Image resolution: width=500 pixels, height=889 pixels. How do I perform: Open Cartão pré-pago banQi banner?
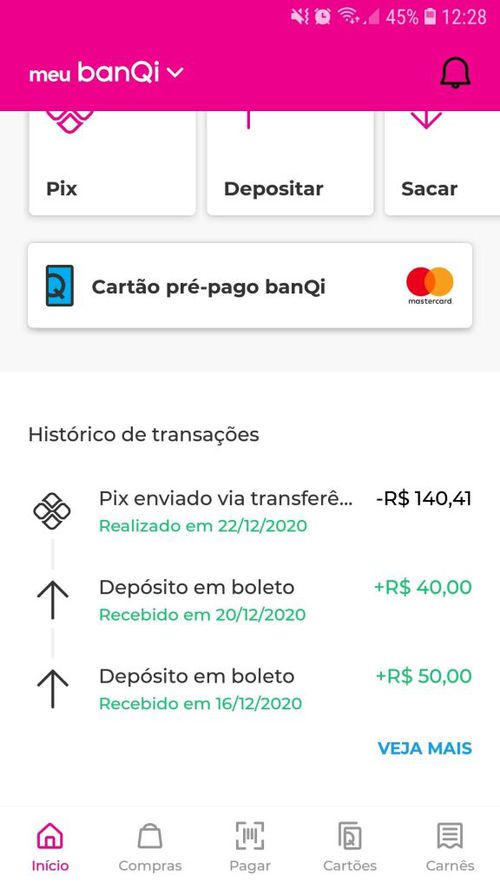tap(250, 285)
